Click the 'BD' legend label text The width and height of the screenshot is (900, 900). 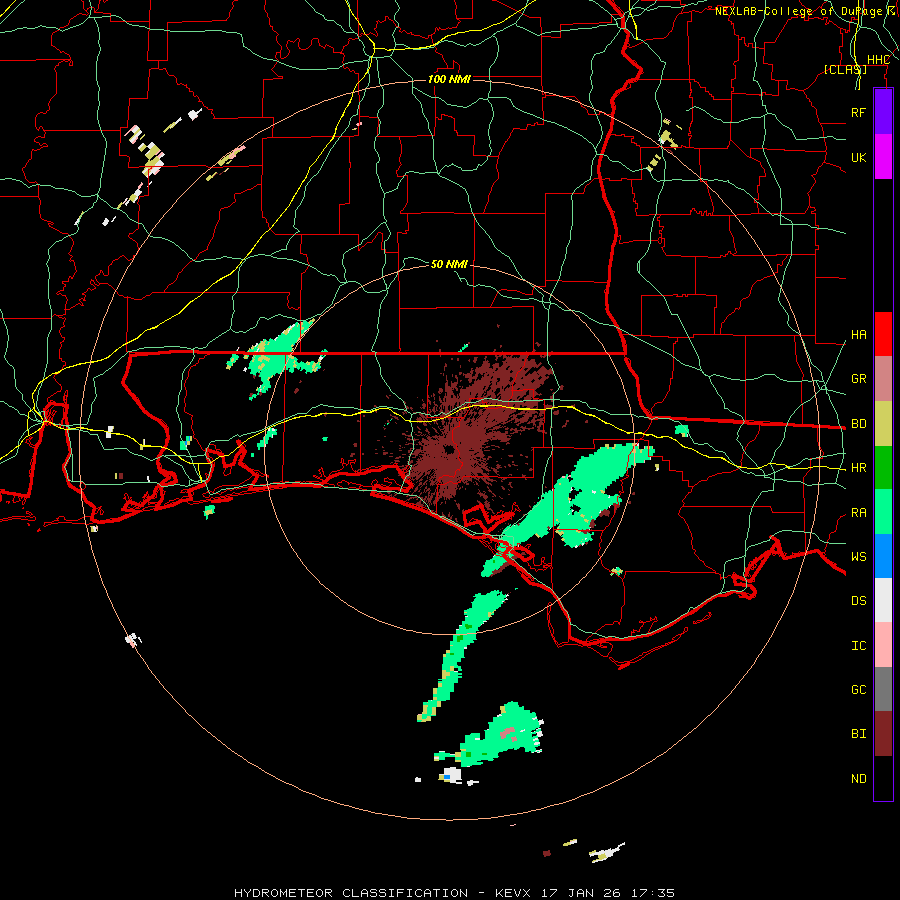858,424
